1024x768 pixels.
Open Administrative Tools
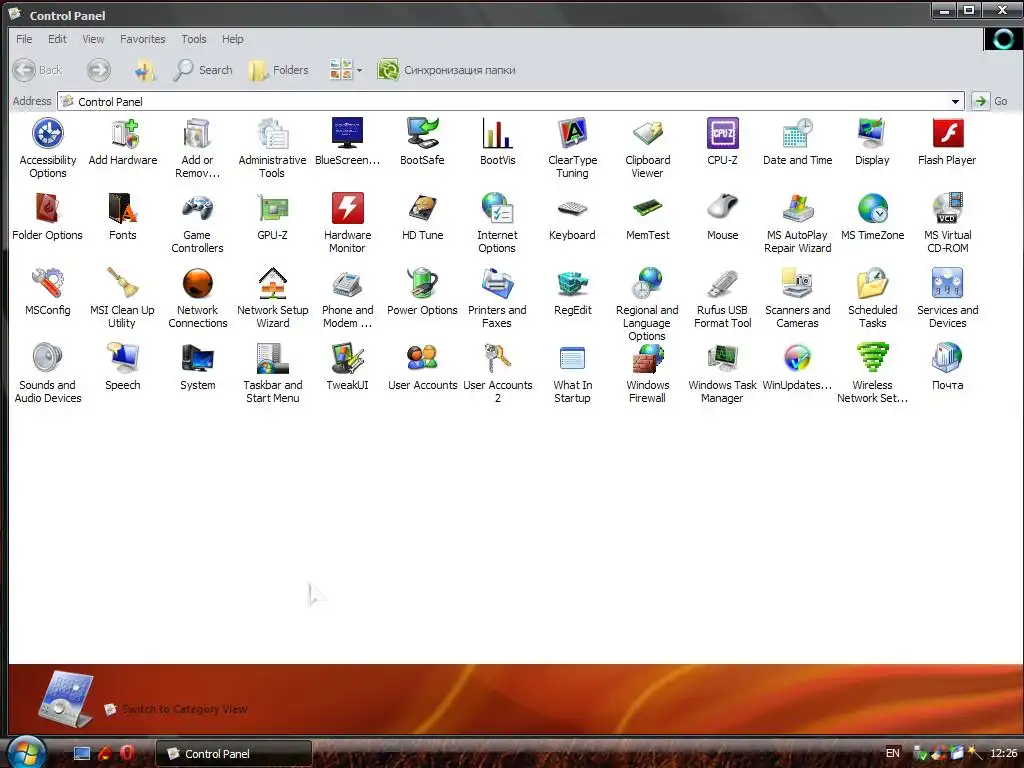[x=272, y=148]
